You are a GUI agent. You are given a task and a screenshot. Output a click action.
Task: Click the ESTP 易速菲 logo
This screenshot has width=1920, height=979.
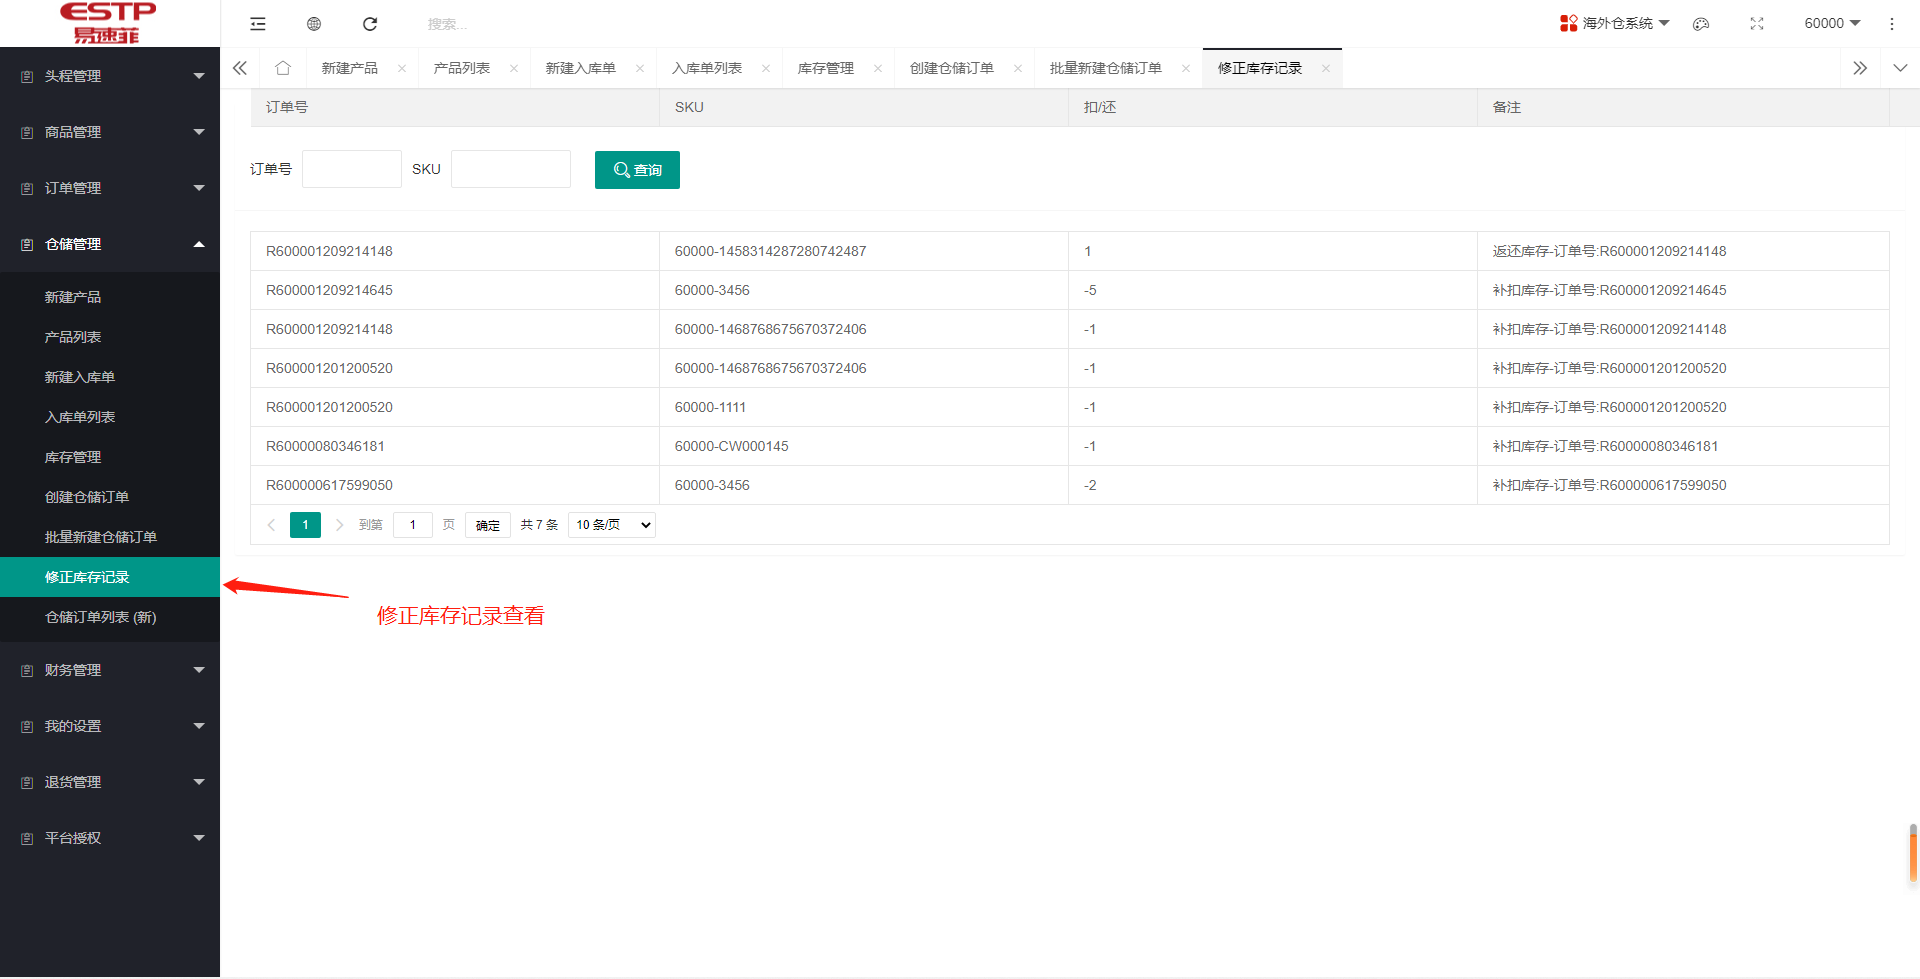(108, 22)
